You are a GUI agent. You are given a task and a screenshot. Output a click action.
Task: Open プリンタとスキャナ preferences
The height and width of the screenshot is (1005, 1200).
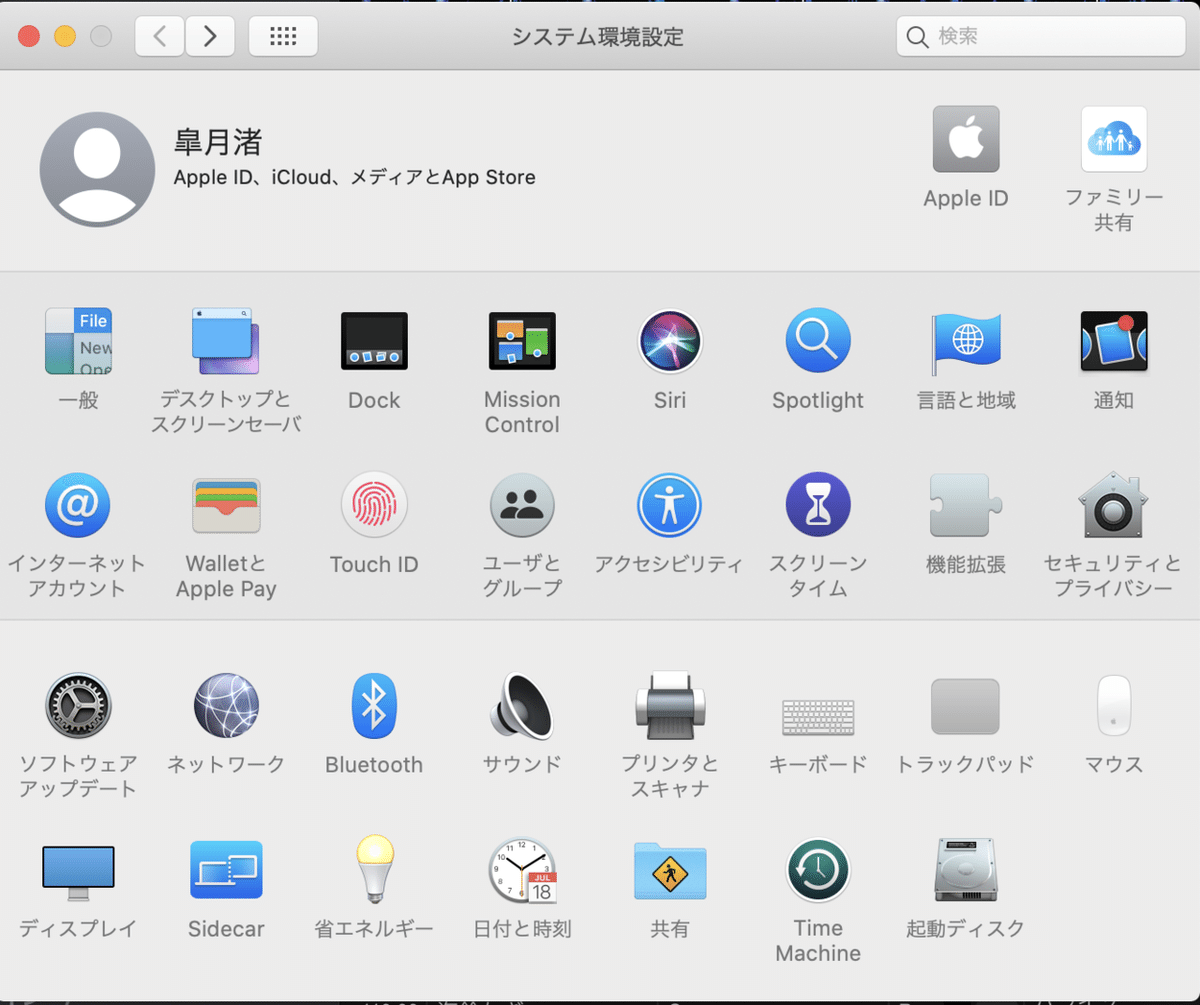[670, 706]
